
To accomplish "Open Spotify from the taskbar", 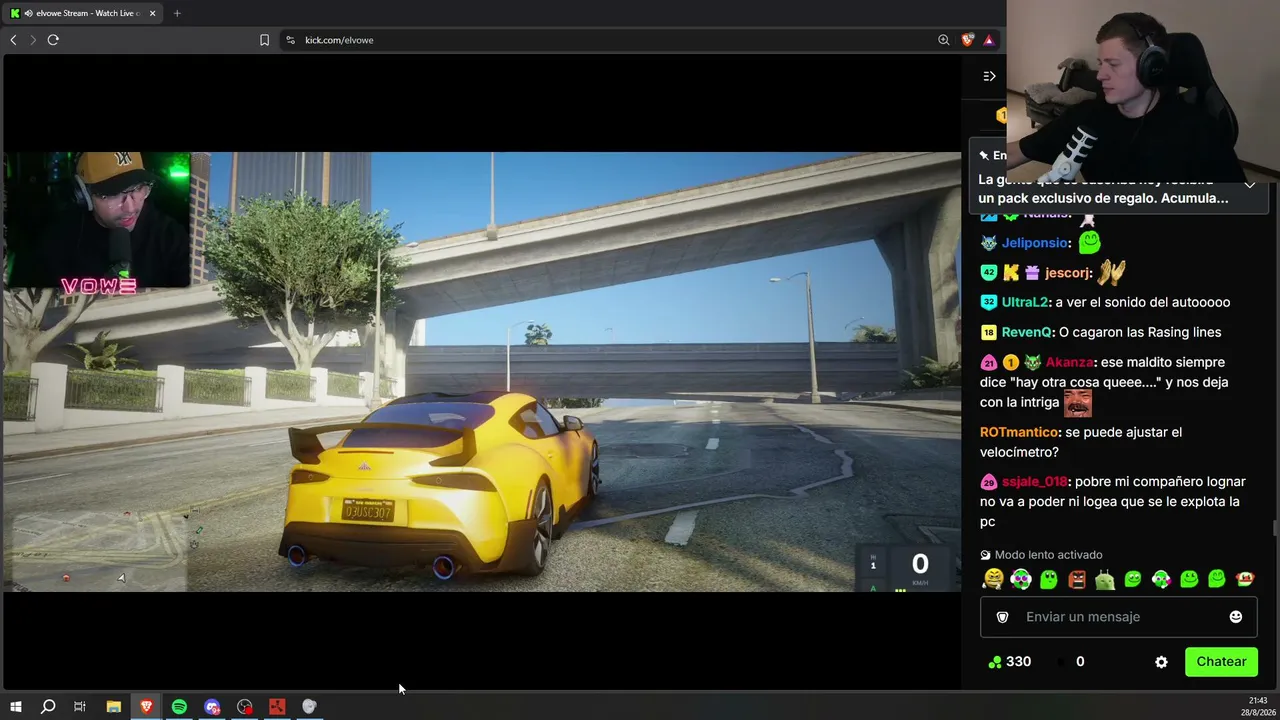I will (179, 707).
